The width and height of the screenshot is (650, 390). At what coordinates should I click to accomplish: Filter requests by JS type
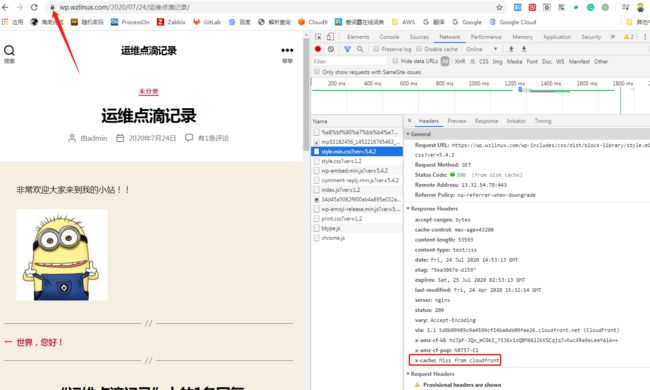[472, 61]
